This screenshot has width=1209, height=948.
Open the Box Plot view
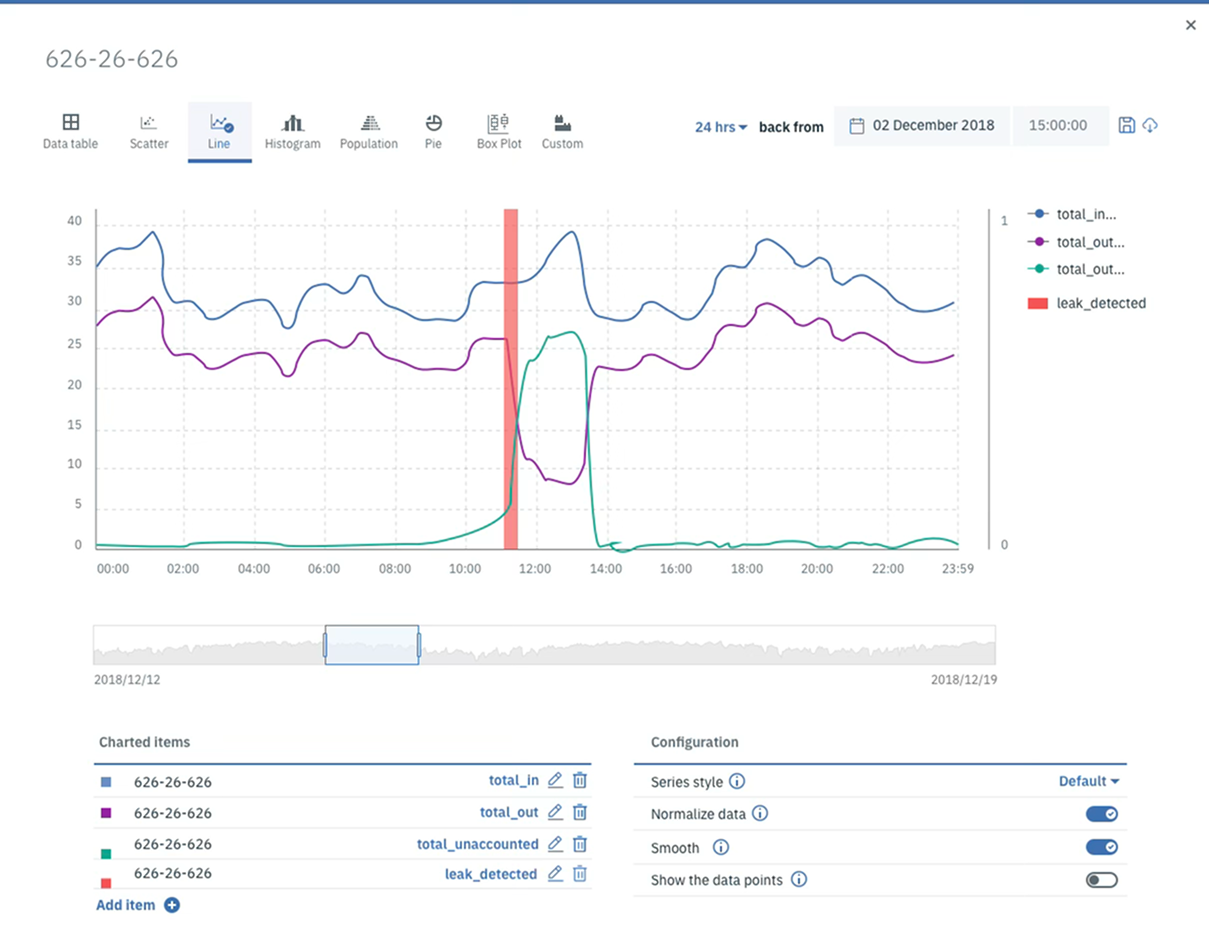(499, 132)
